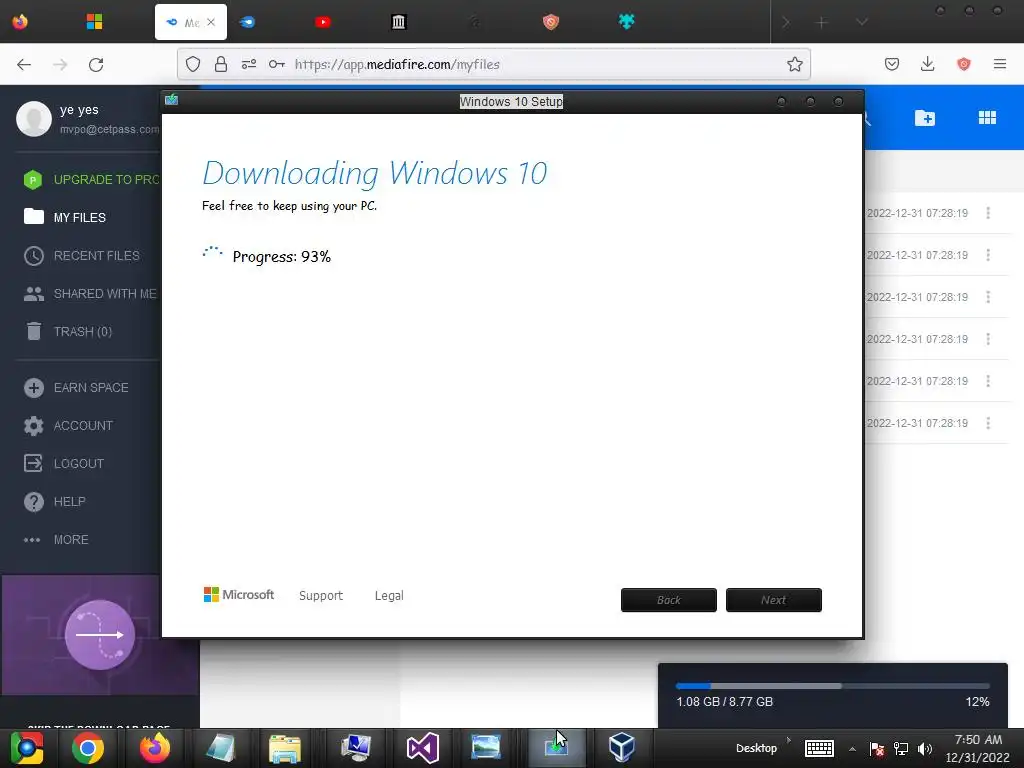Open saved logins key icon
This screenshot has width=1024, height=768.
pyautogui.click(x=277, y=64)
